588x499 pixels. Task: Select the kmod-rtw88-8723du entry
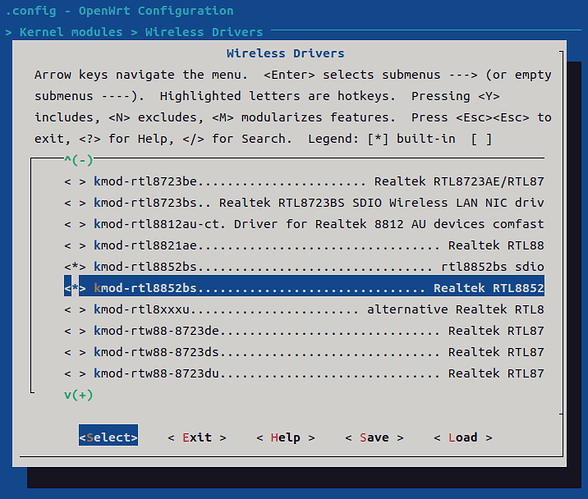click(304, 374)
